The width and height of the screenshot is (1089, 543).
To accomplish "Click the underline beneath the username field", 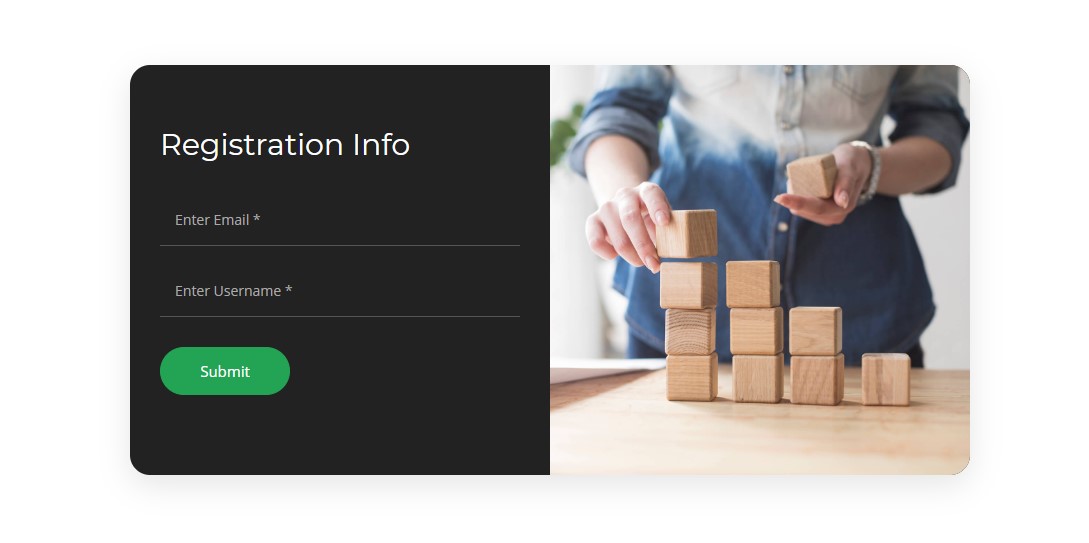I will [x=340, y=316].
